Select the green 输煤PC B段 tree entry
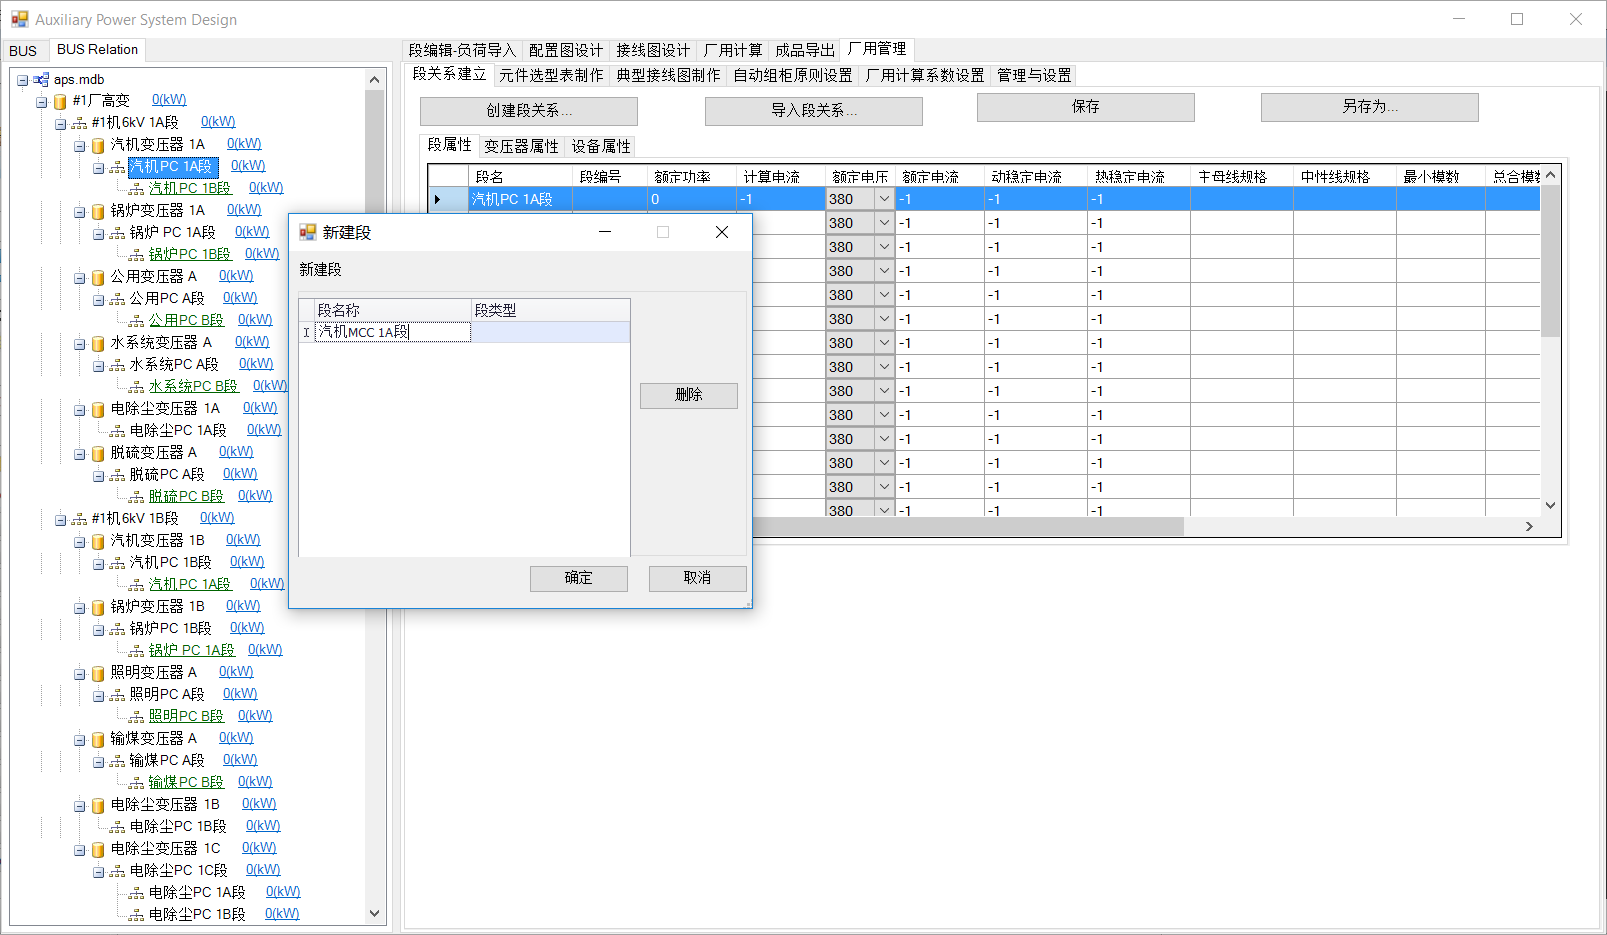The width and height of the screenshot is (1607, 935). tap(186, 782)
